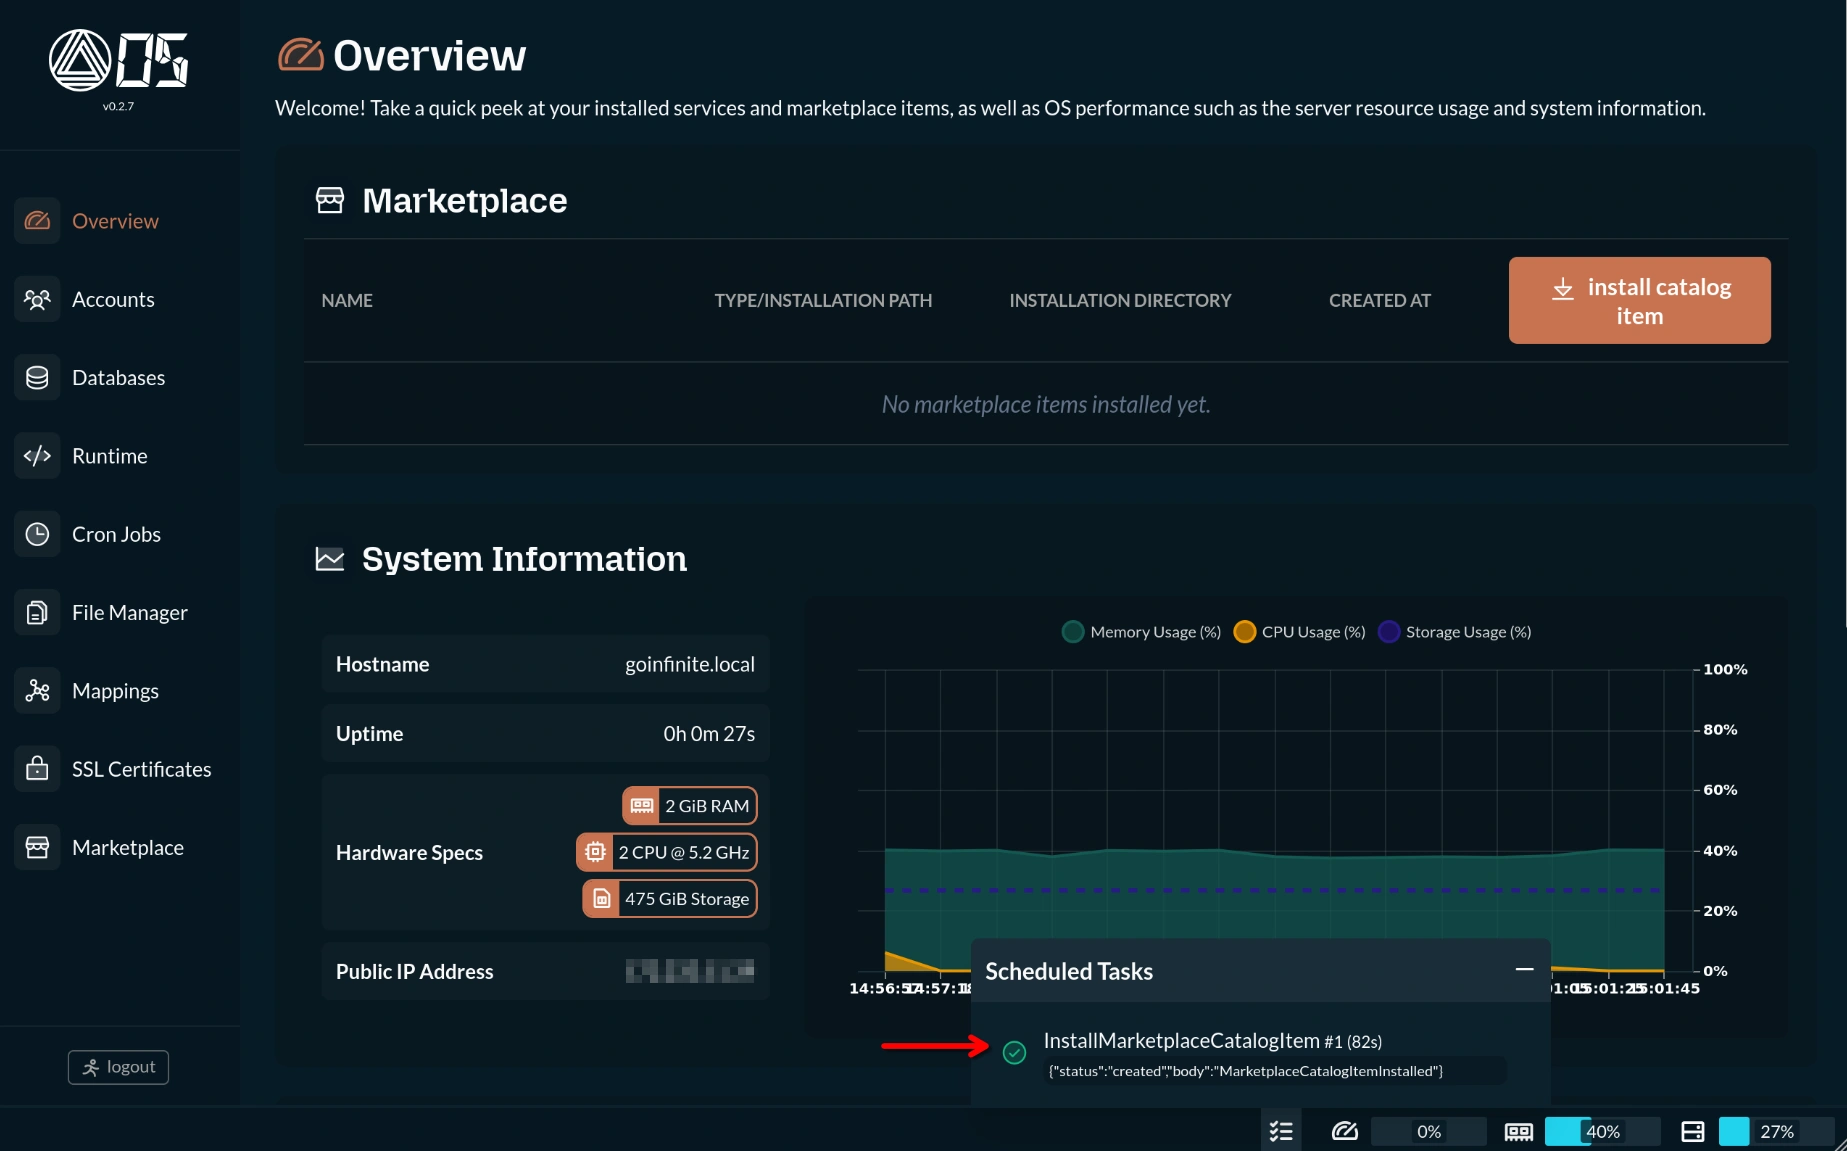Click the 475 GiB Storage badge
The height and width of the screenshot is (1151, 1847).
tap(670, 899)
